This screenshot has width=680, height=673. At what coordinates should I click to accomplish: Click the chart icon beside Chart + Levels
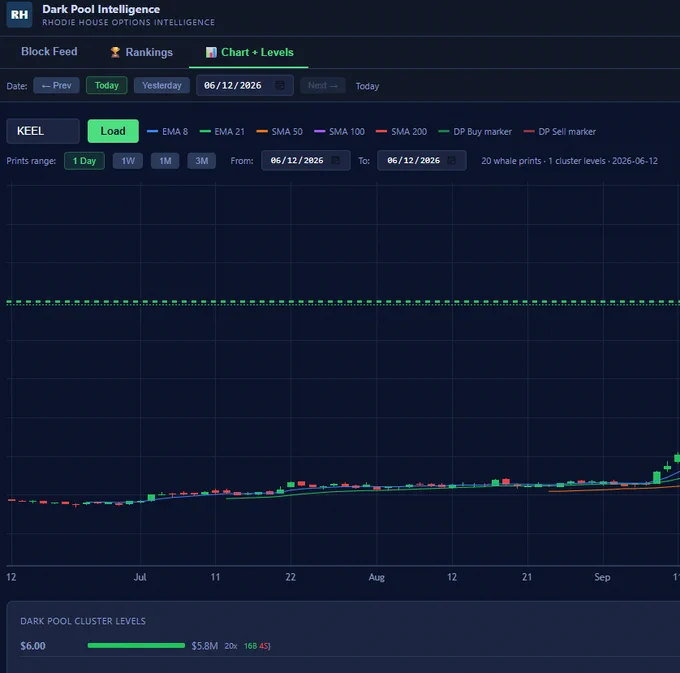coord(211,52)
